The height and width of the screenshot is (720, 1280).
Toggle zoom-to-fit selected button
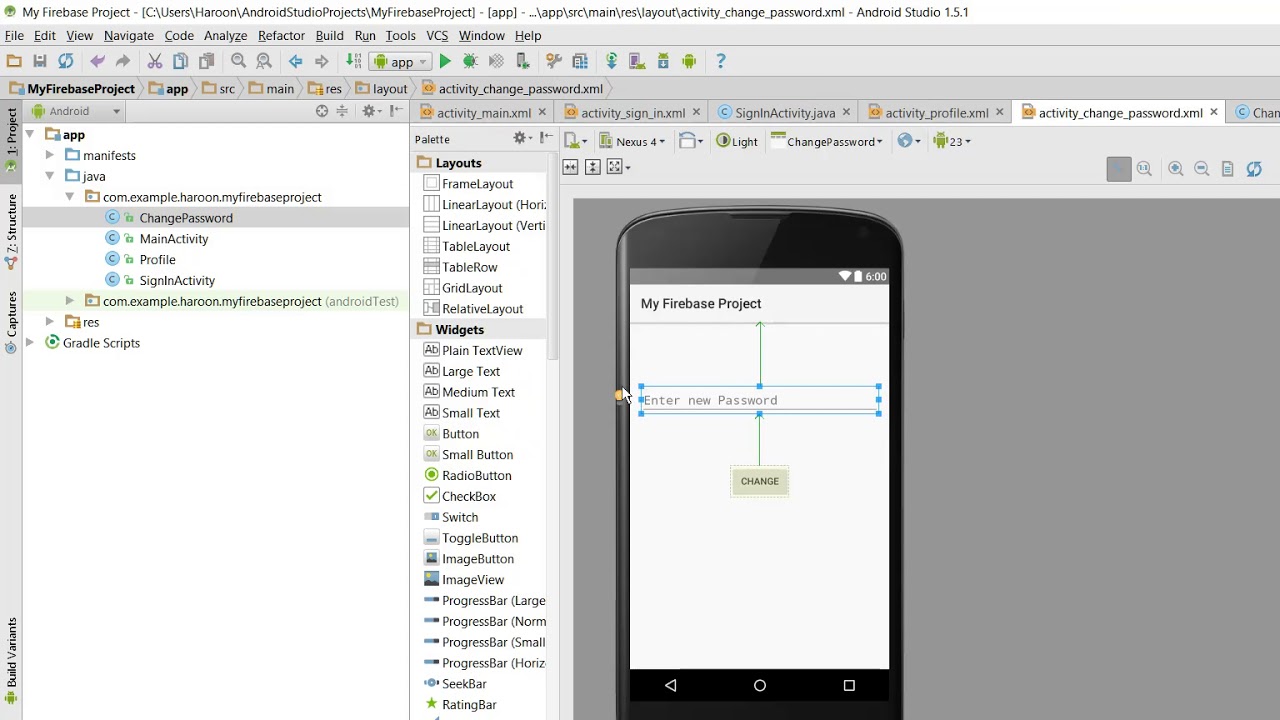tap(1118, 169)
